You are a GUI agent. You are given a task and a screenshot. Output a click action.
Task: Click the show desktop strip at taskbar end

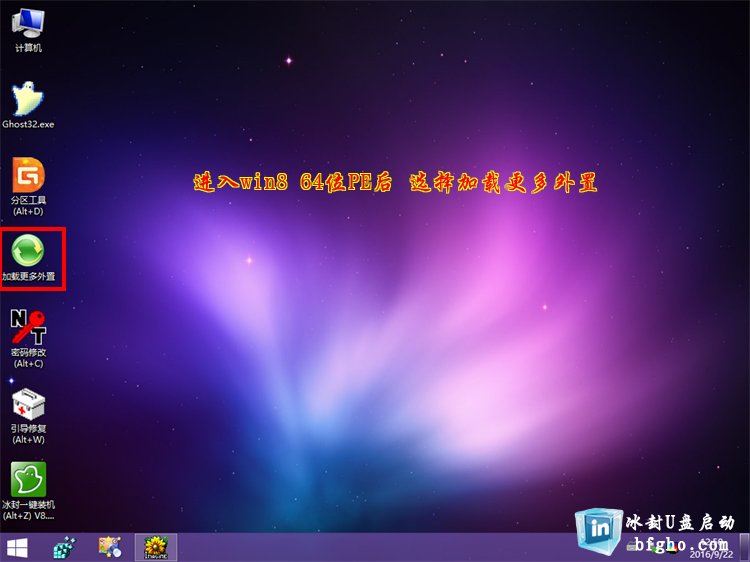[x=745, y=548]
